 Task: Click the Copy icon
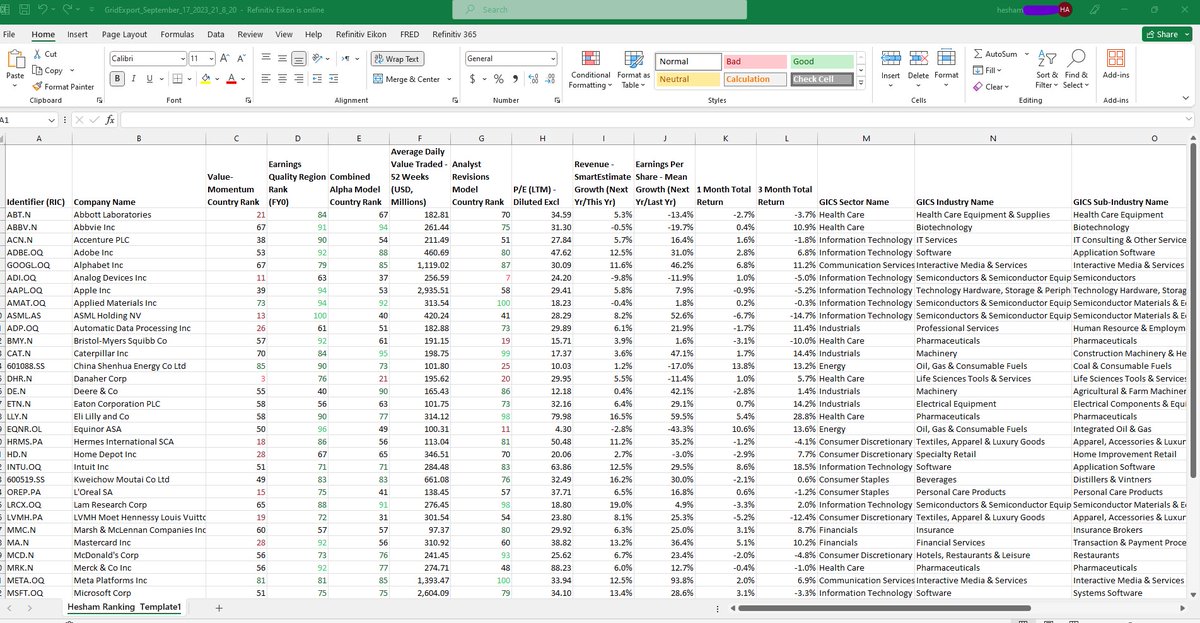coord(37,70)
